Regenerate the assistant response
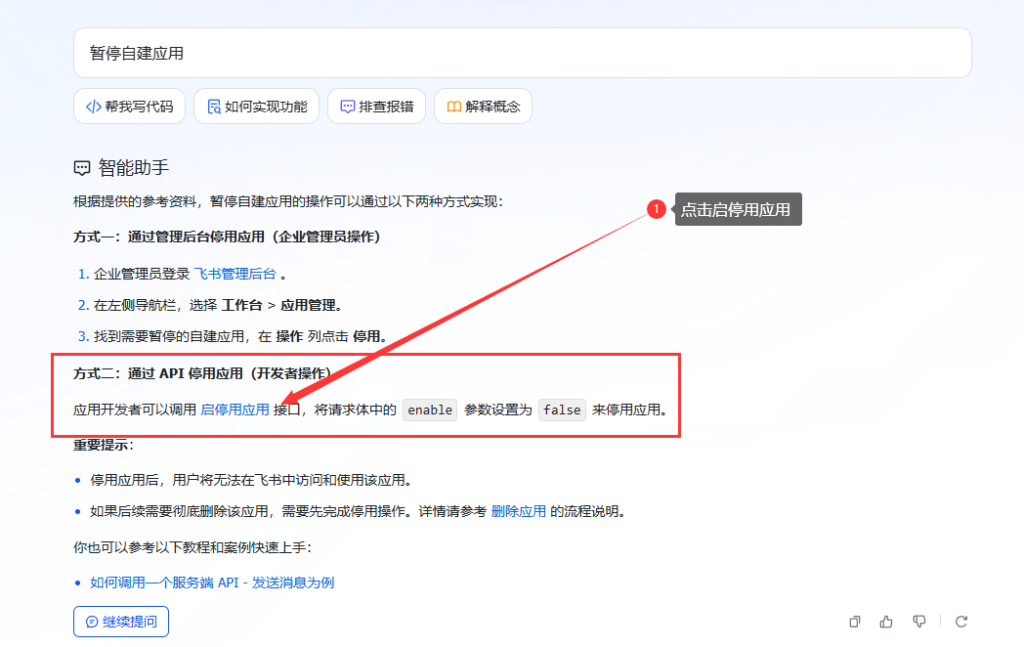 pyautogui.click(x=961, y=621)
